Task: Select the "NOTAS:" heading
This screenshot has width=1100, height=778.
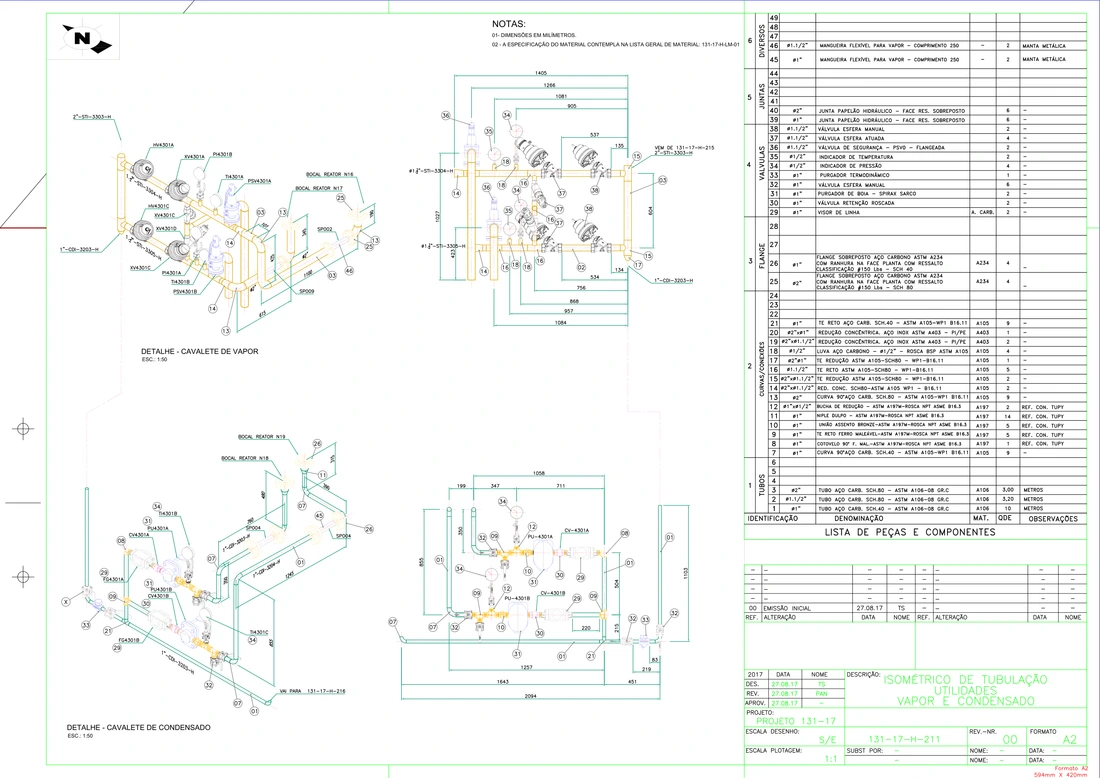Action: pyautogui.click(x=509, y=24)
